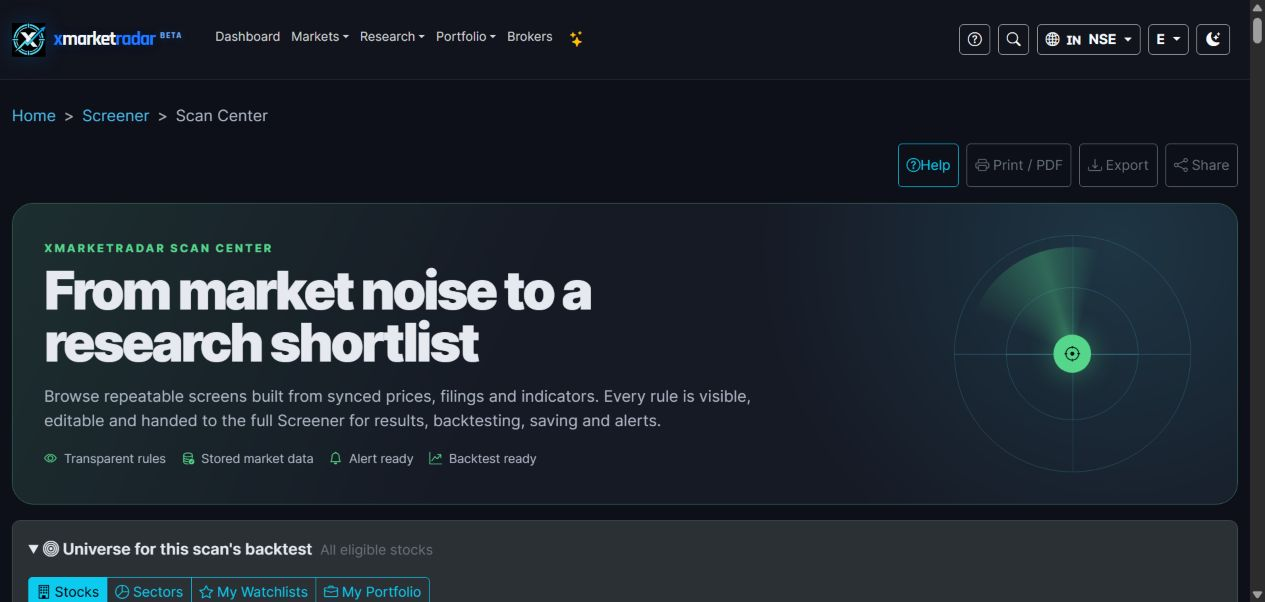Click the Share button
Screen dimensions: 1265x602
point(1201,165)
